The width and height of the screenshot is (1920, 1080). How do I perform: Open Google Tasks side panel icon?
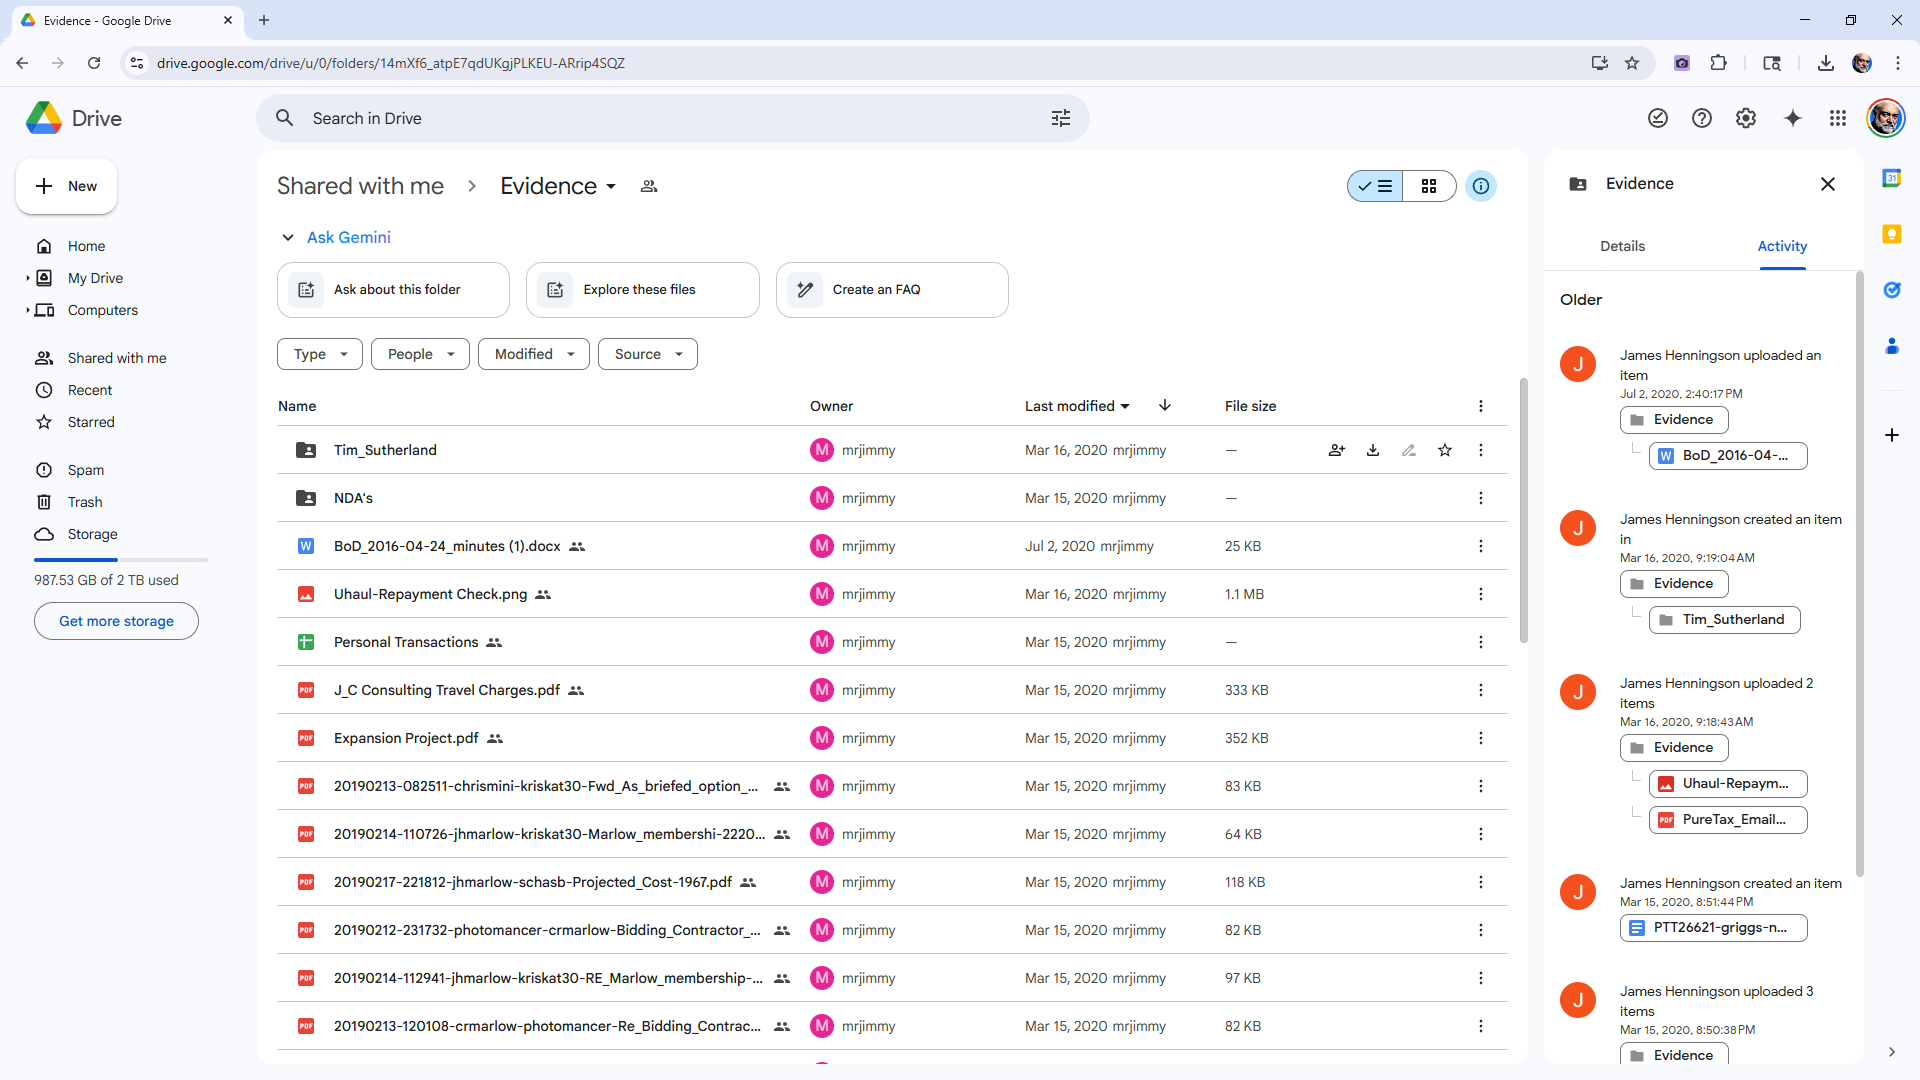click(1892, 290)
